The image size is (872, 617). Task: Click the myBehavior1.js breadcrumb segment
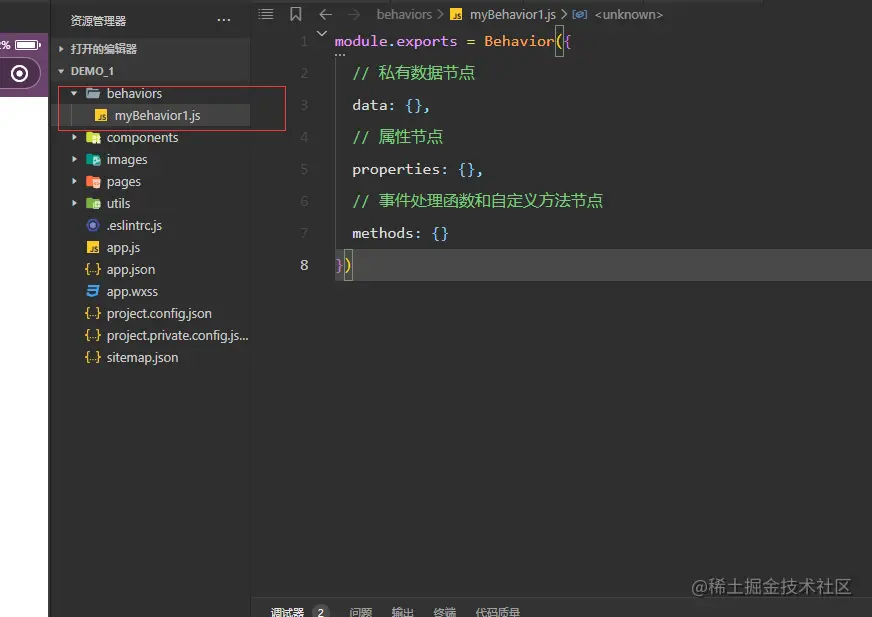(x=513, y=14)
